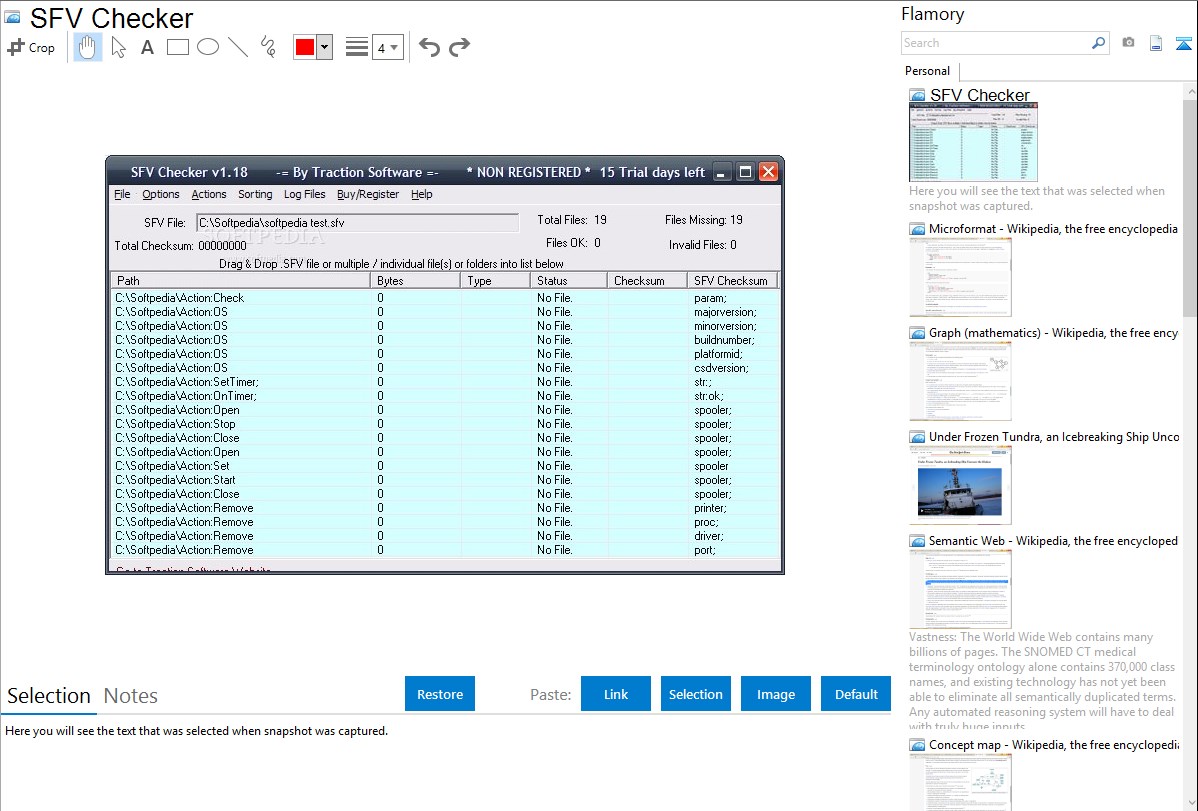
Task: Open the SFV Checker snapshot thumbnail
Action: [x=973, y=143]
